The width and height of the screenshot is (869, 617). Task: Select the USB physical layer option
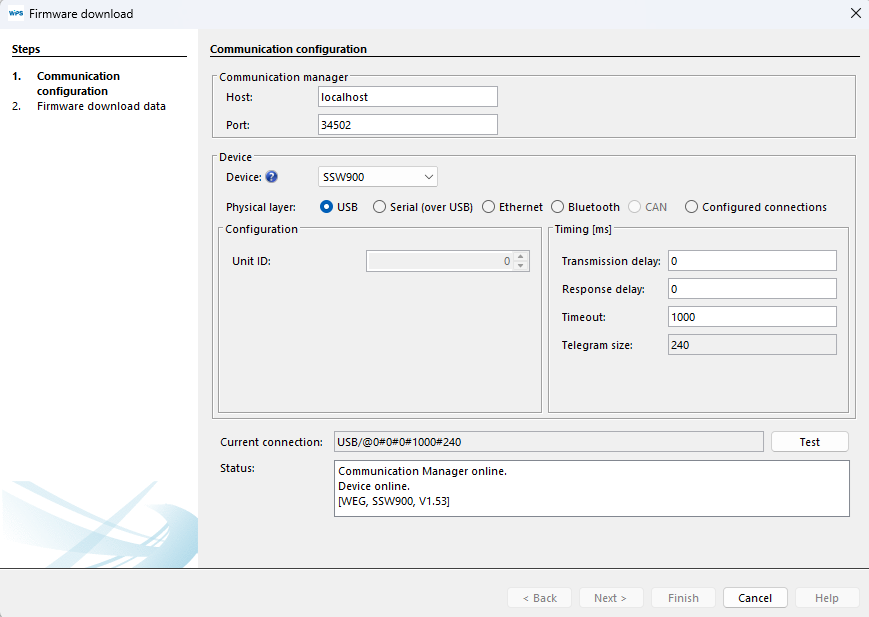point(327,207)
